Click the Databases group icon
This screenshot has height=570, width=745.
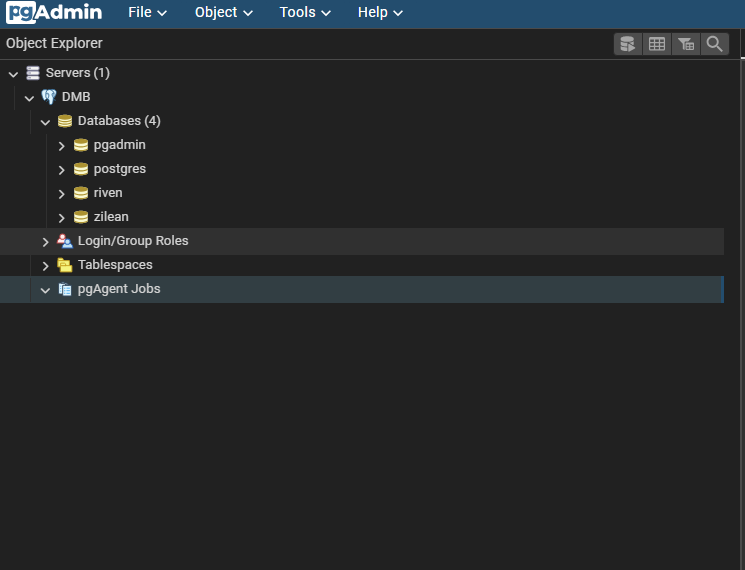(65, 121)
